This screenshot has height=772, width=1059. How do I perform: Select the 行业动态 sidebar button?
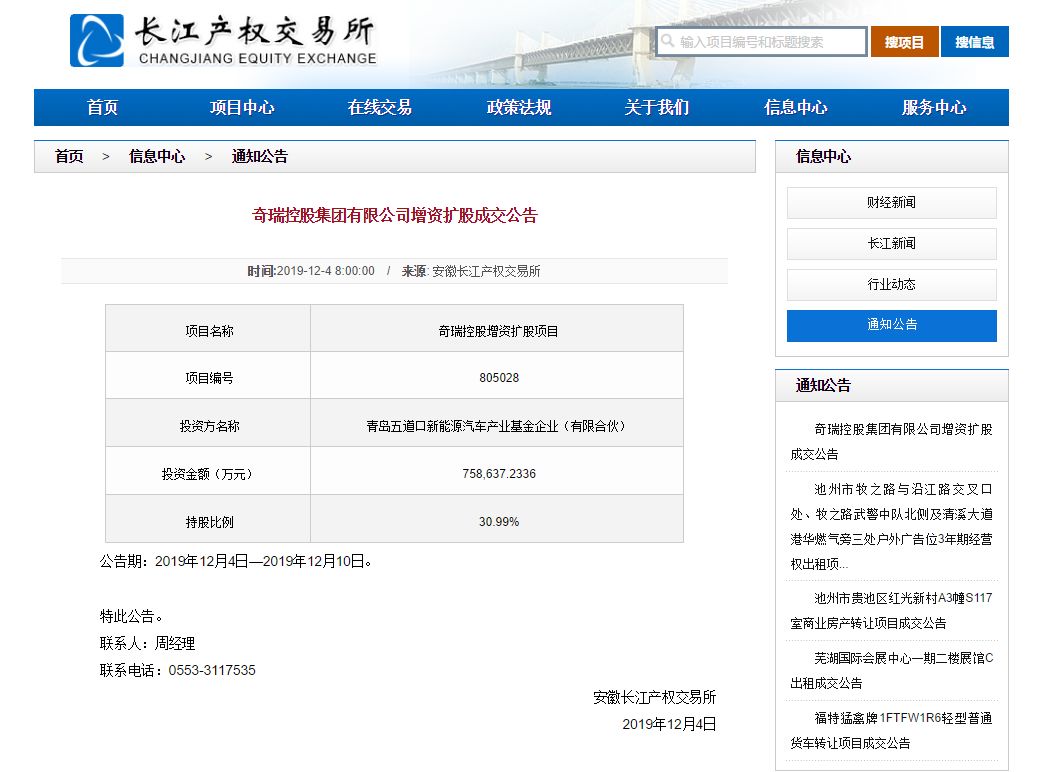[892, 284]
